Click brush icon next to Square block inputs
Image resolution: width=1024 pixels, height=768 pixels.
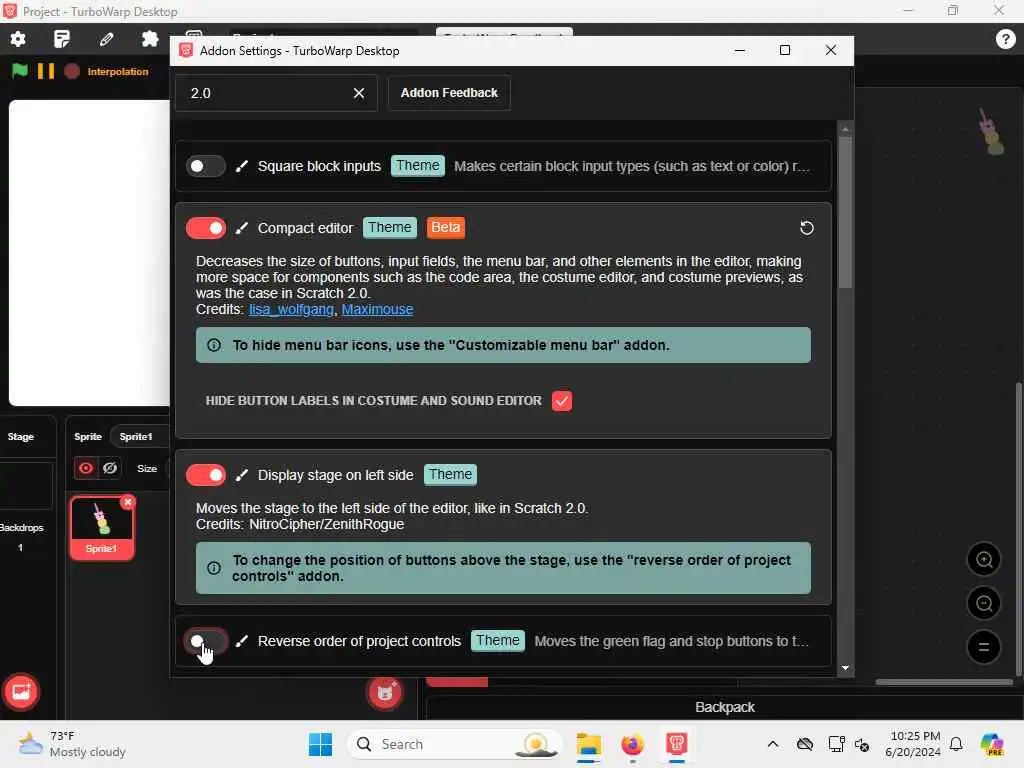[242, 166]
